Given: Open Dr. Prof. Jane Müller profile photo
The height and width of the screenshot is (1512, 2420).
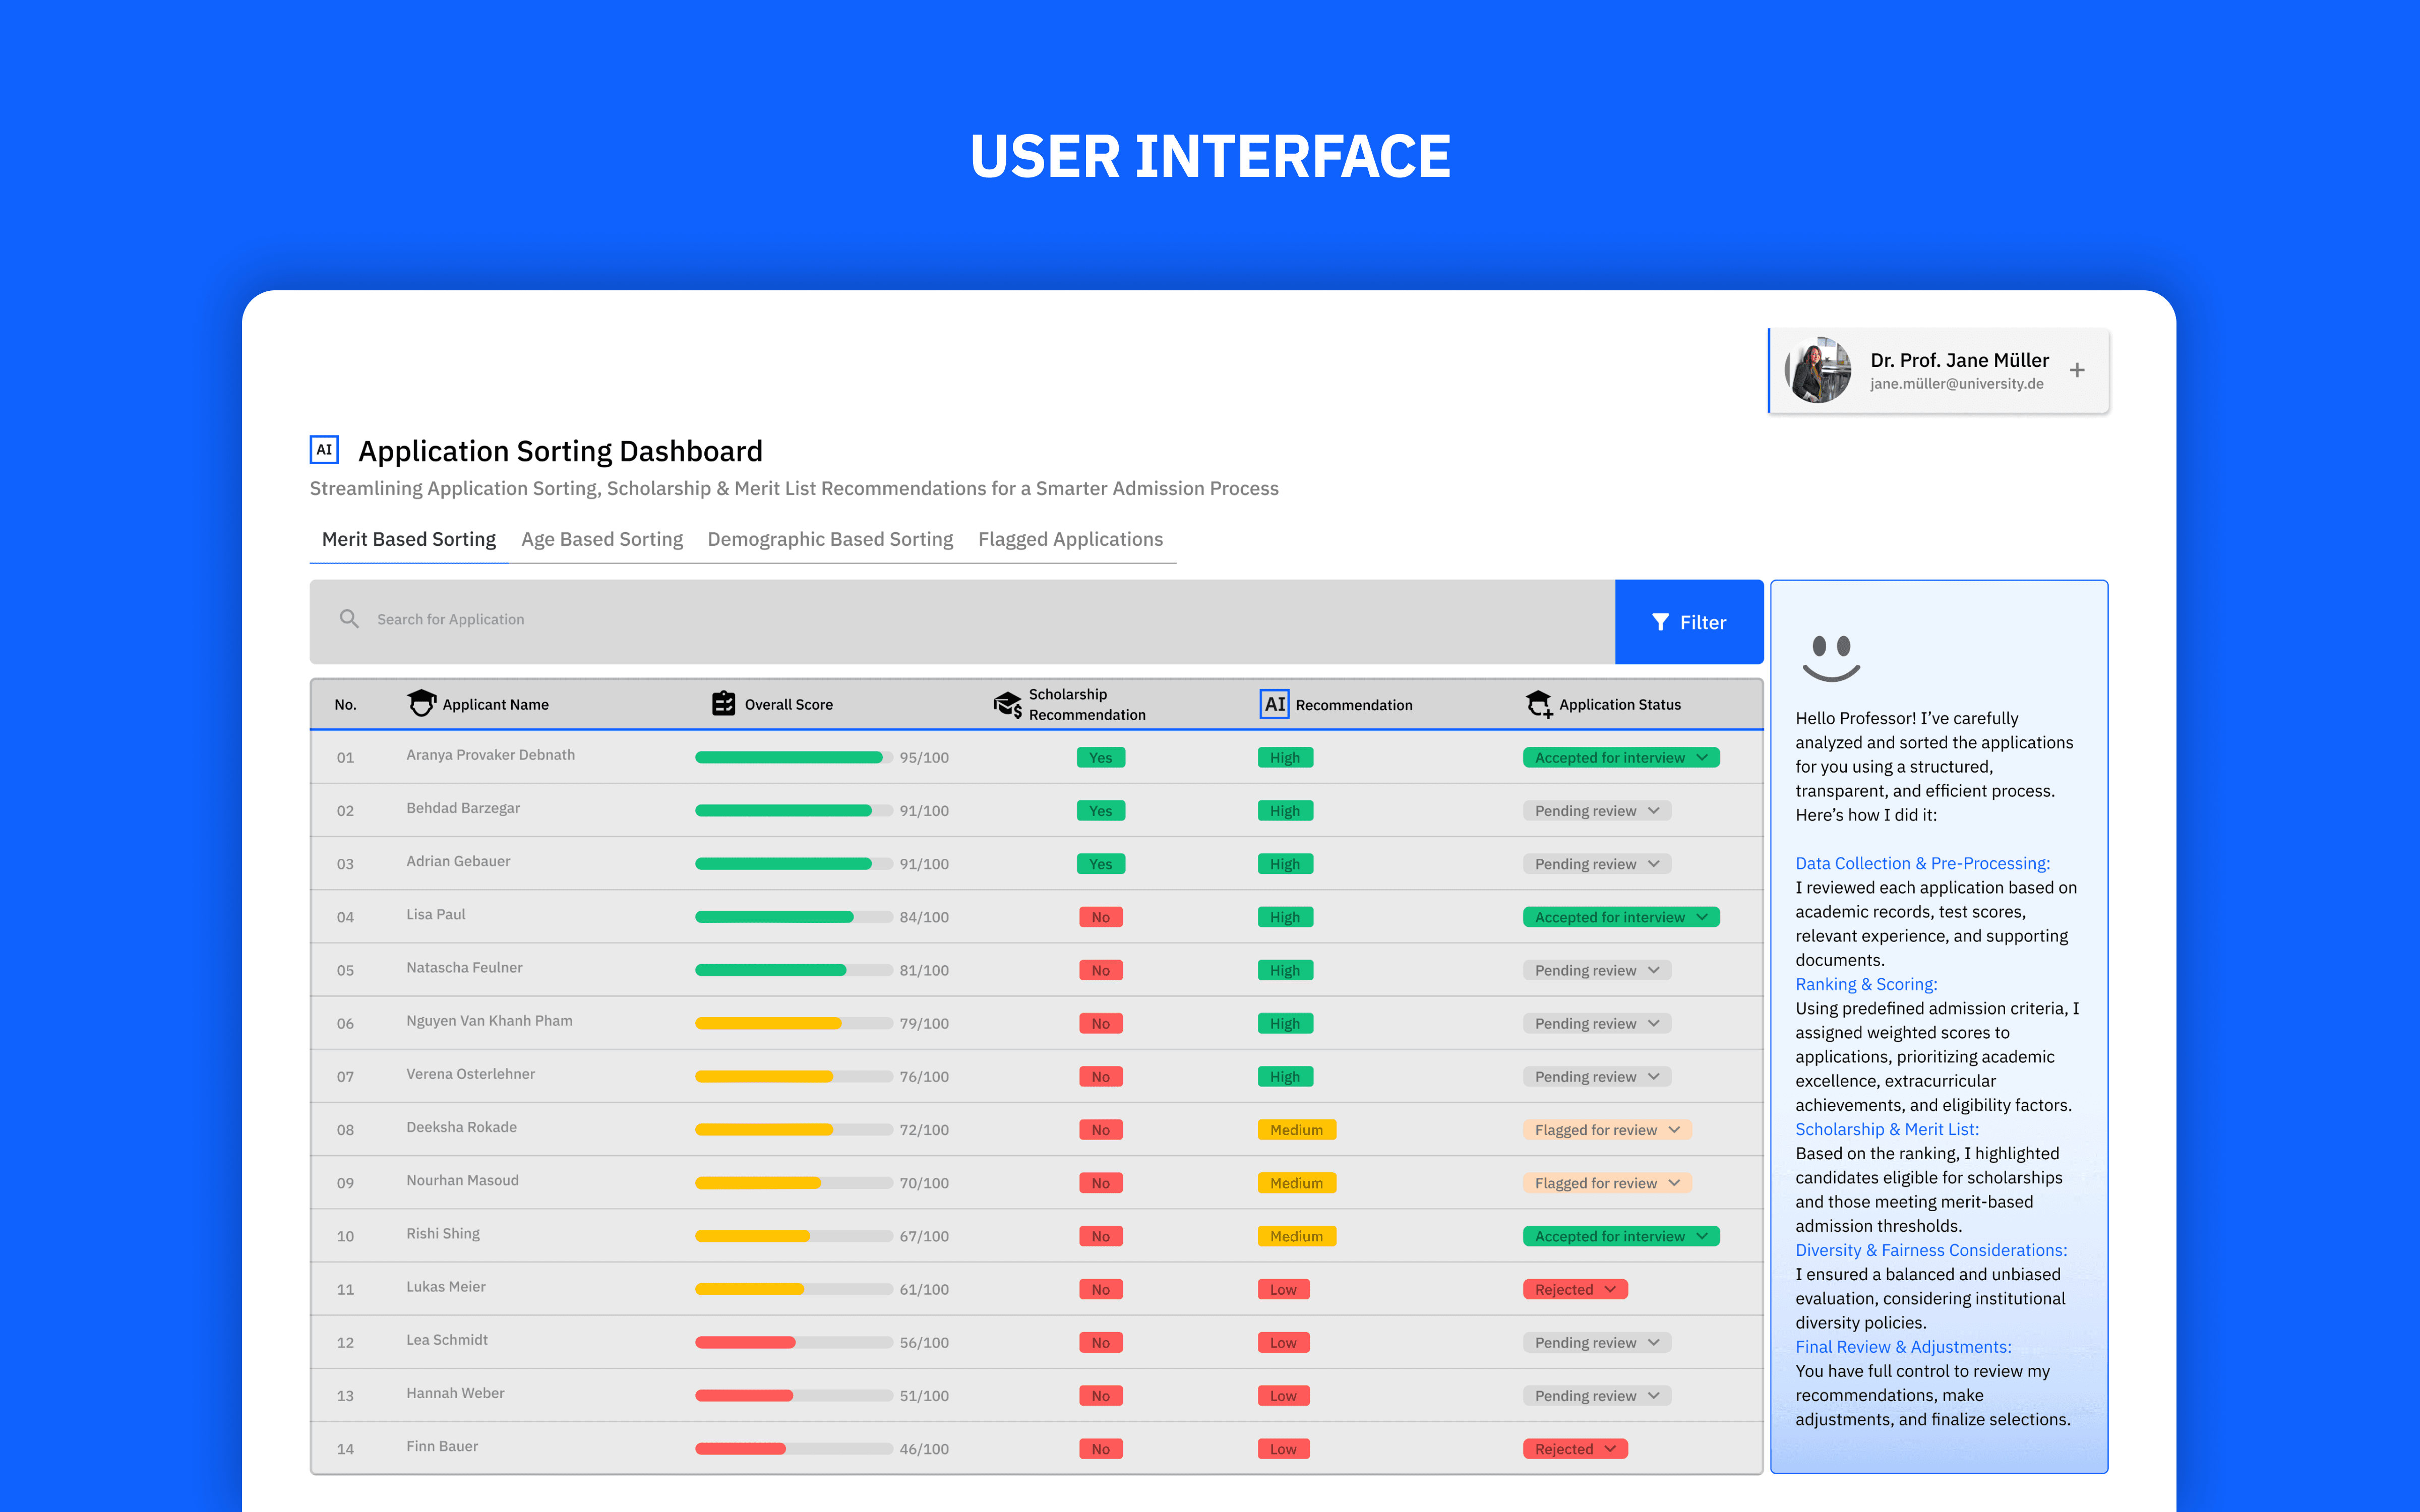Looking at the screenshot, I should tap(1819, 370).
